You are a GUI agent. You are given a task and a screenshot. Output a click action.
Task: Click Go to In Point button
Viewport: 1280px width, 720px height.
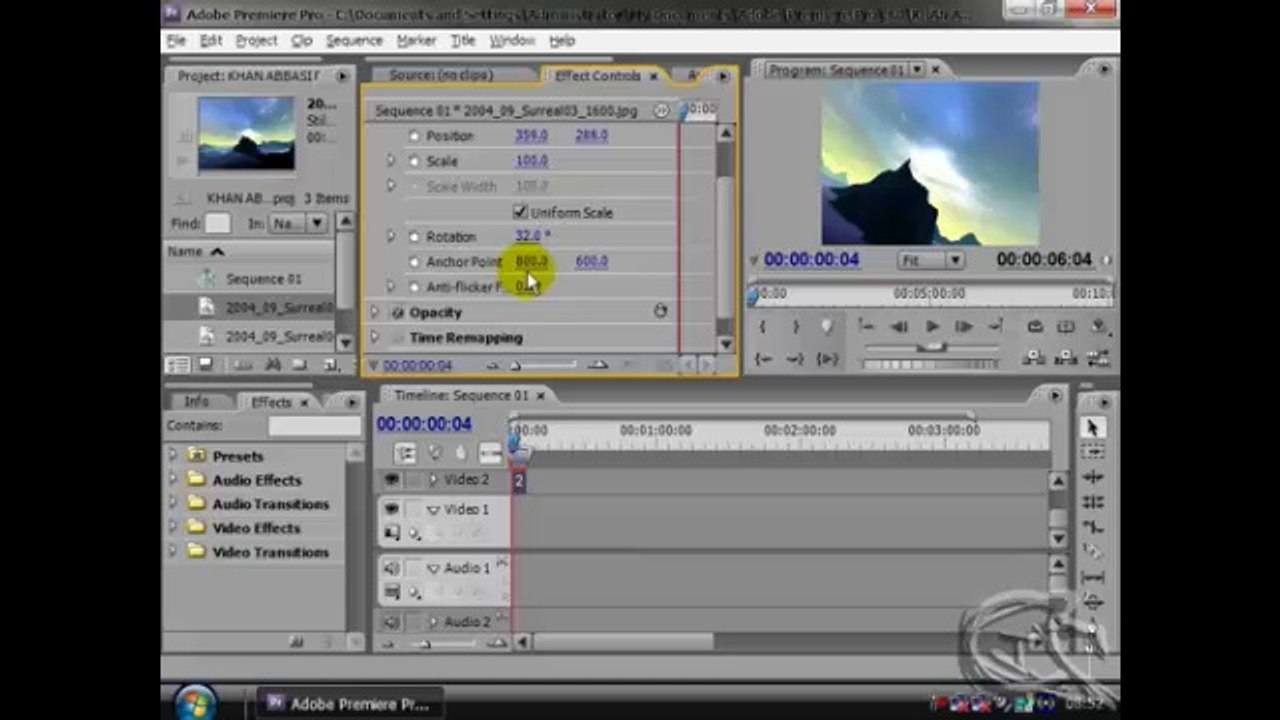click(763, 358)
